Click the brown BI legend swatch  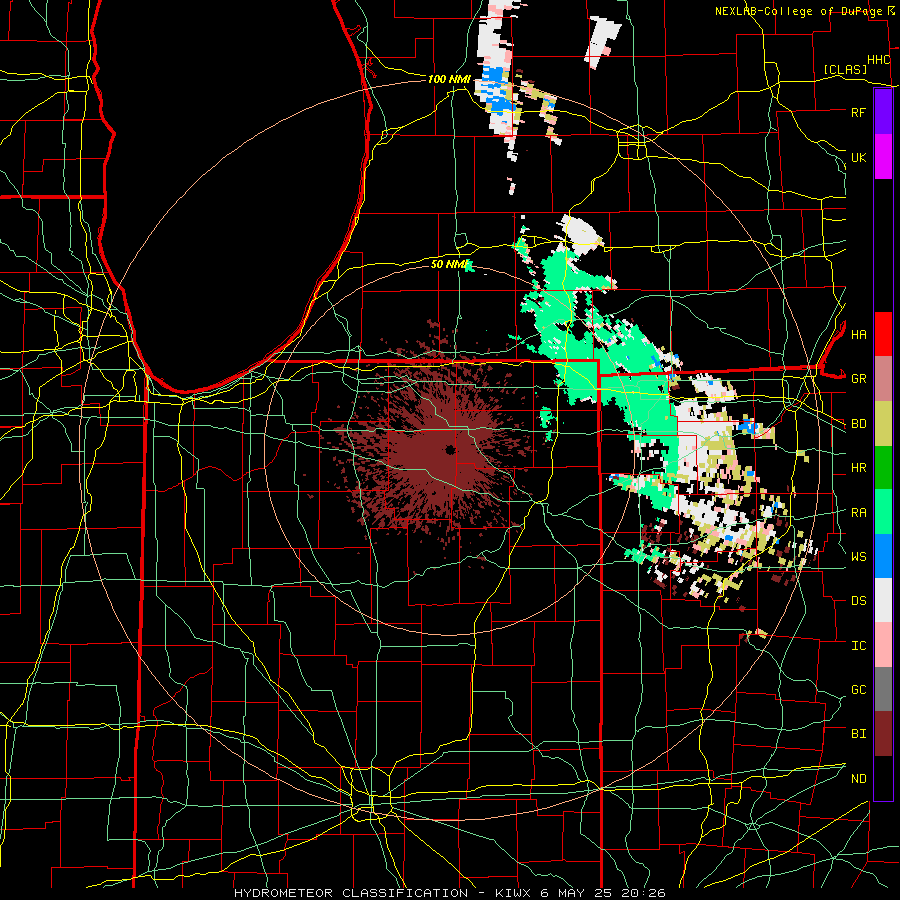(883, 734)
